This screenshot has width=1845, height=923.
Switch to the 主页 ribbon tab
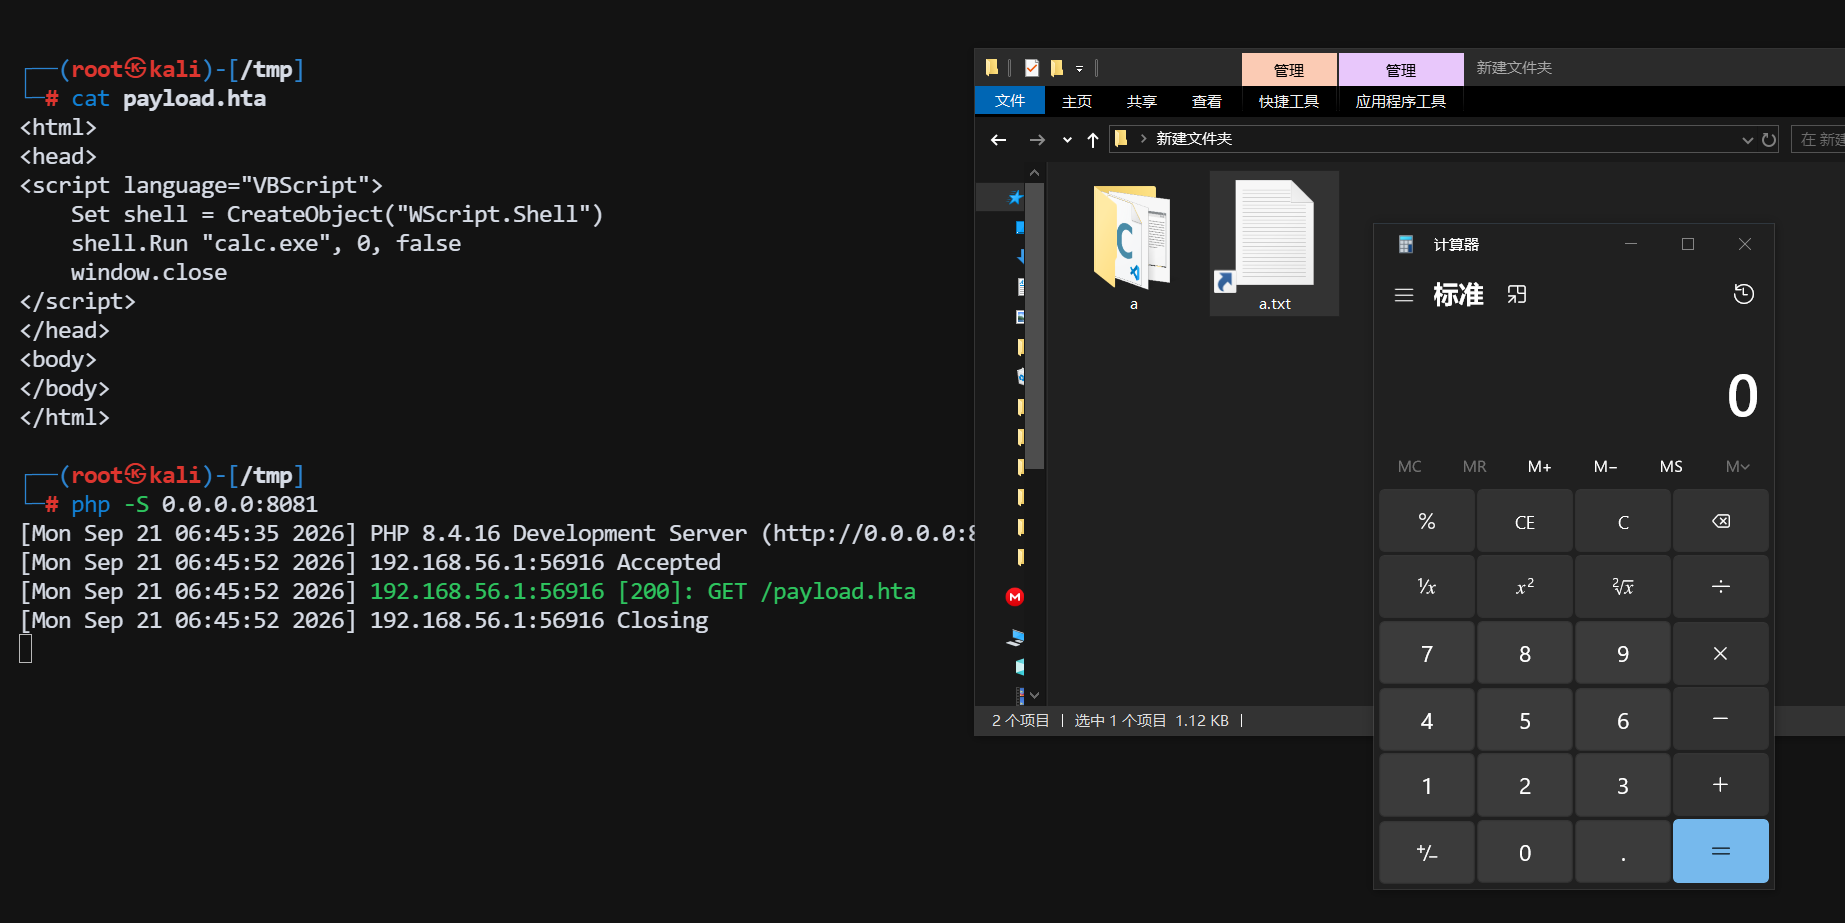point(1077,101)
